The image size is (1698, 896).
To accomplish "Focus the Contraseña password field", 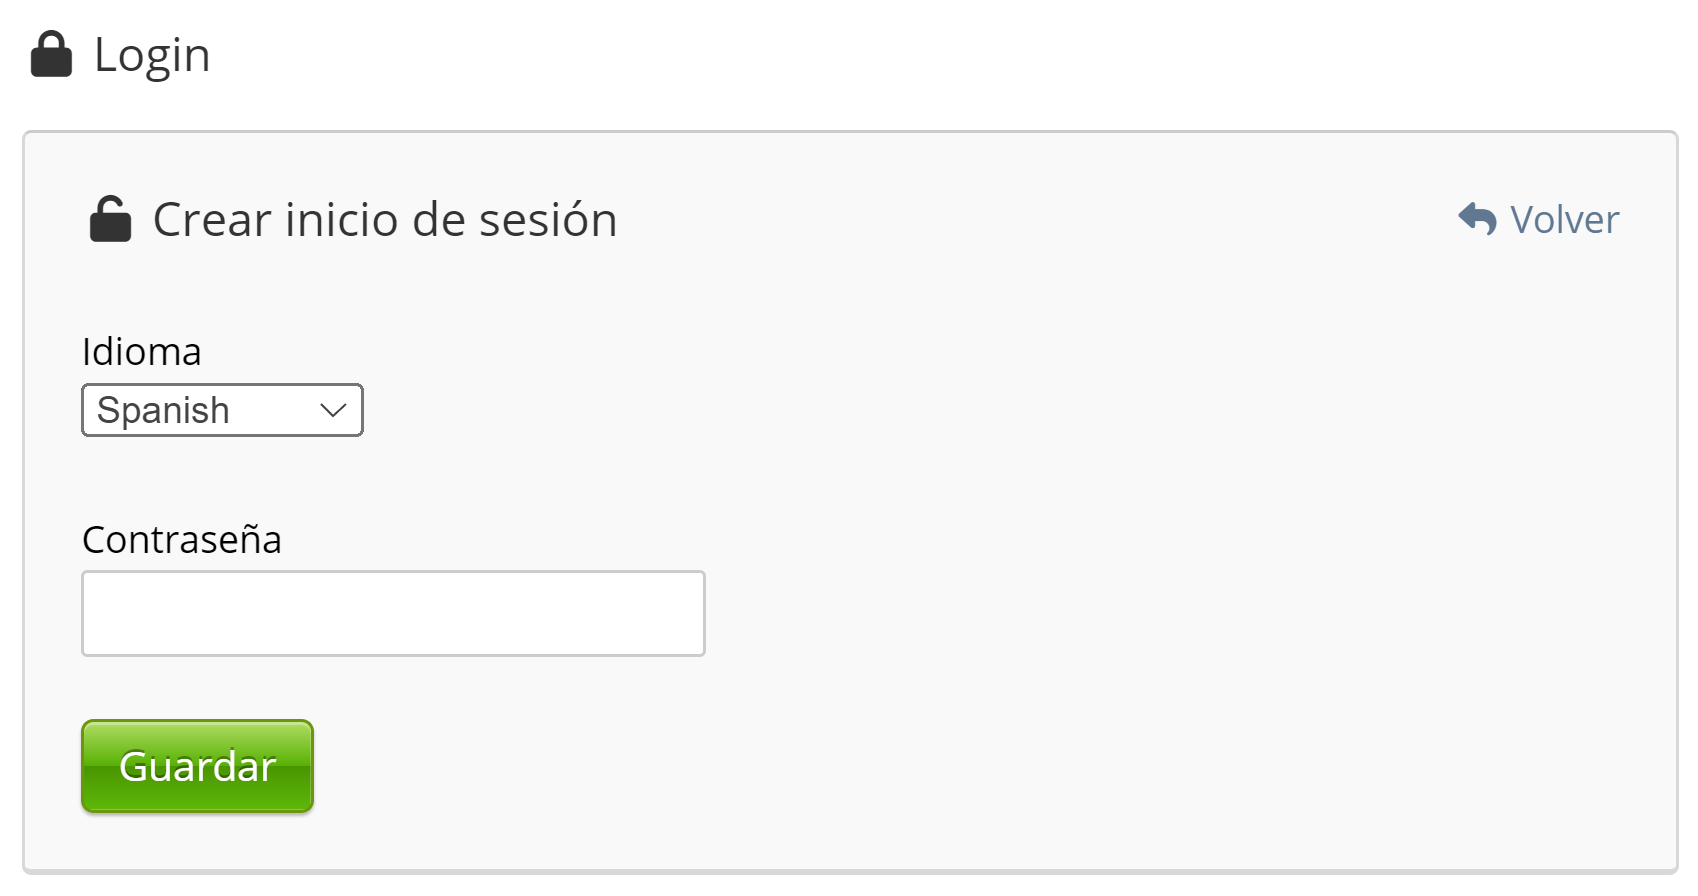I will coord(393,613).
